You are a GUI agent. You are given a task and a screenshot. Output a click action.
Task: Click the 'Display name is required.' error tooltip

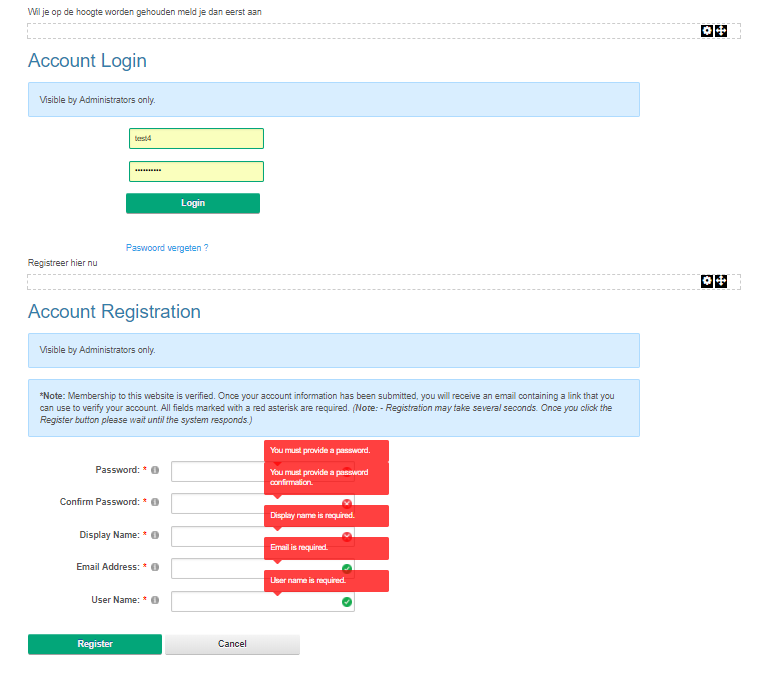[327, 516]
